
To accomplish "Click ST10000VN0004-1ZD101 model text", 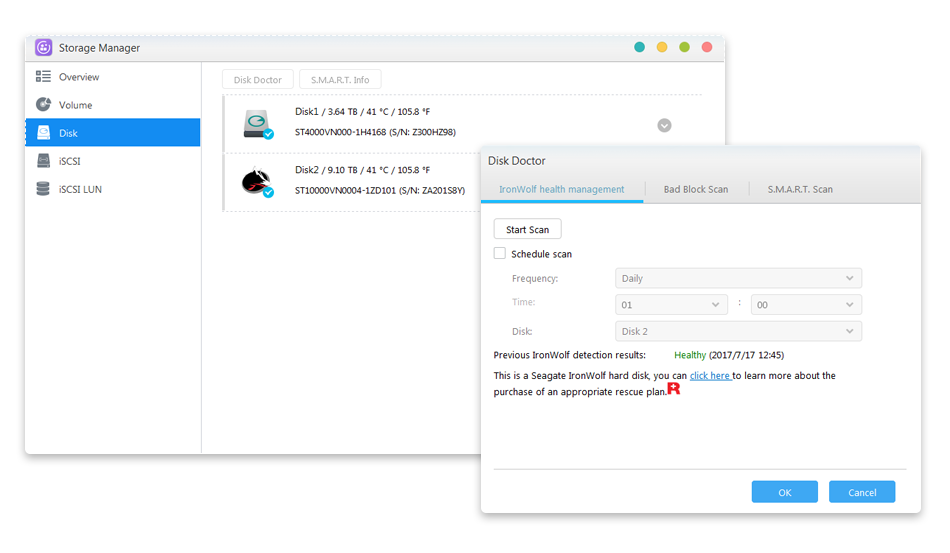I will 380,190.
